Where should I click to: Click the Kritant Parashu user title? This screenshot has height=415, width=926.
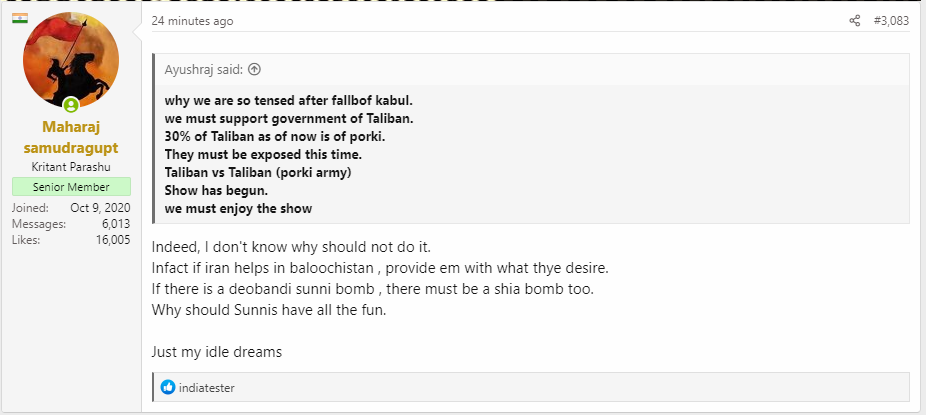(x=71, y=167)
